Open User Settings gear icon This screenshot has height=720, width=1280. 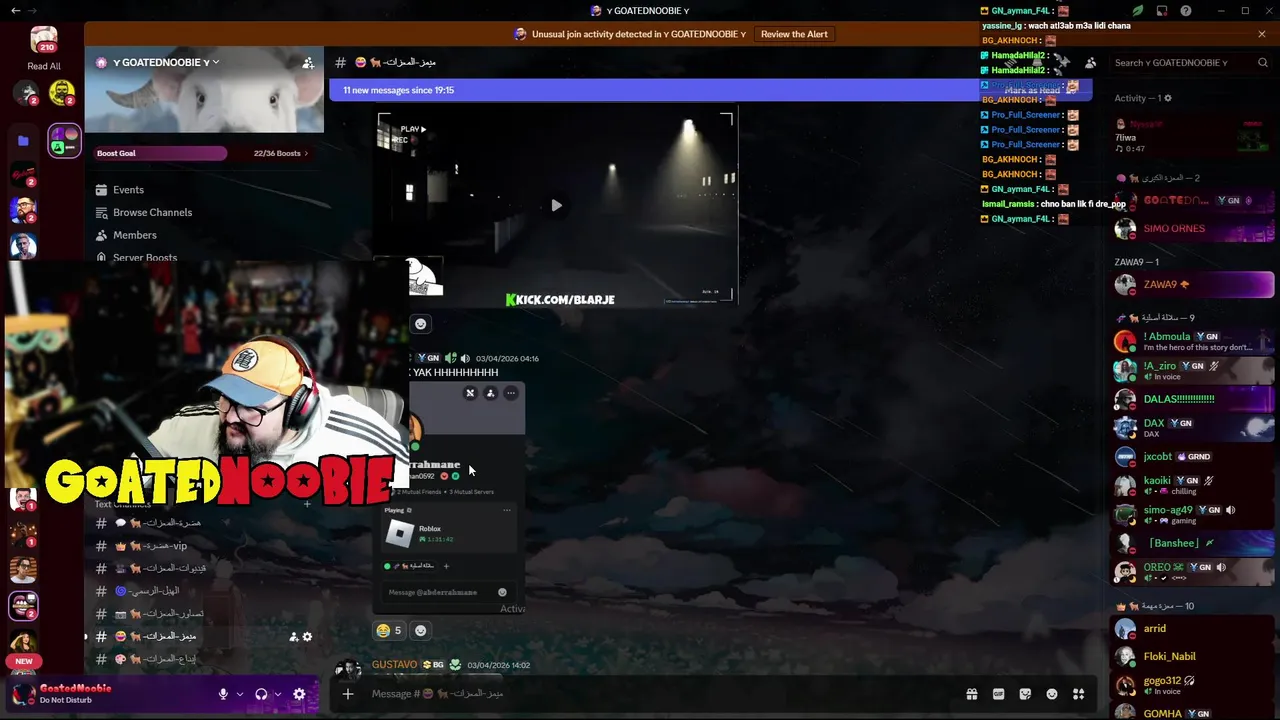(x=299, y=694)
